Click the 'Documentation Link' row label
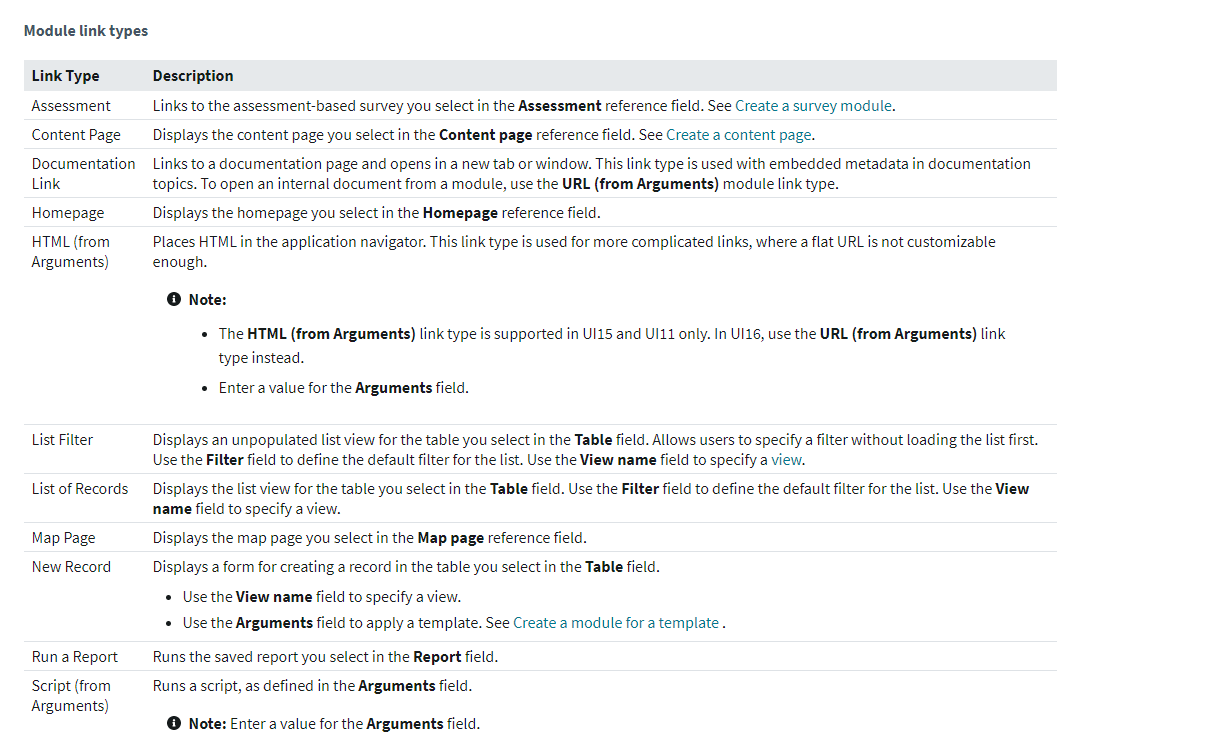Screen dimensions: 1214x747 [83, 174]
